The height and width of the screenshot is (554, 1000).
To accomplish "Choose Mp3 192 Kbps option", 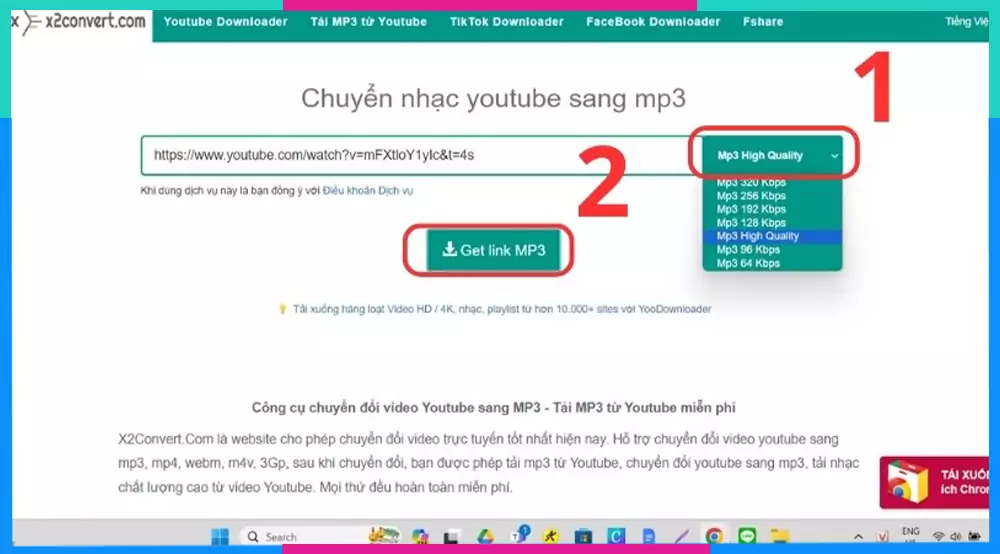I will tap(751, 209).
